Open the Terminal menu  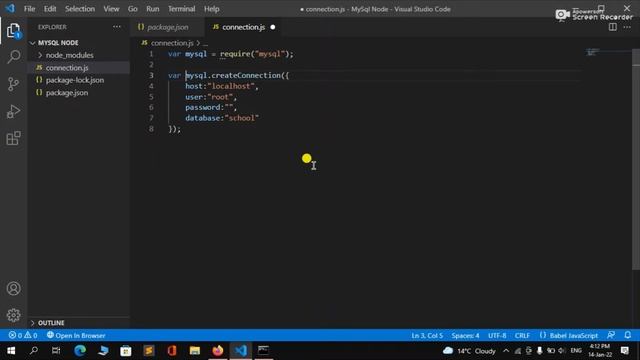(x=182, y=9)
